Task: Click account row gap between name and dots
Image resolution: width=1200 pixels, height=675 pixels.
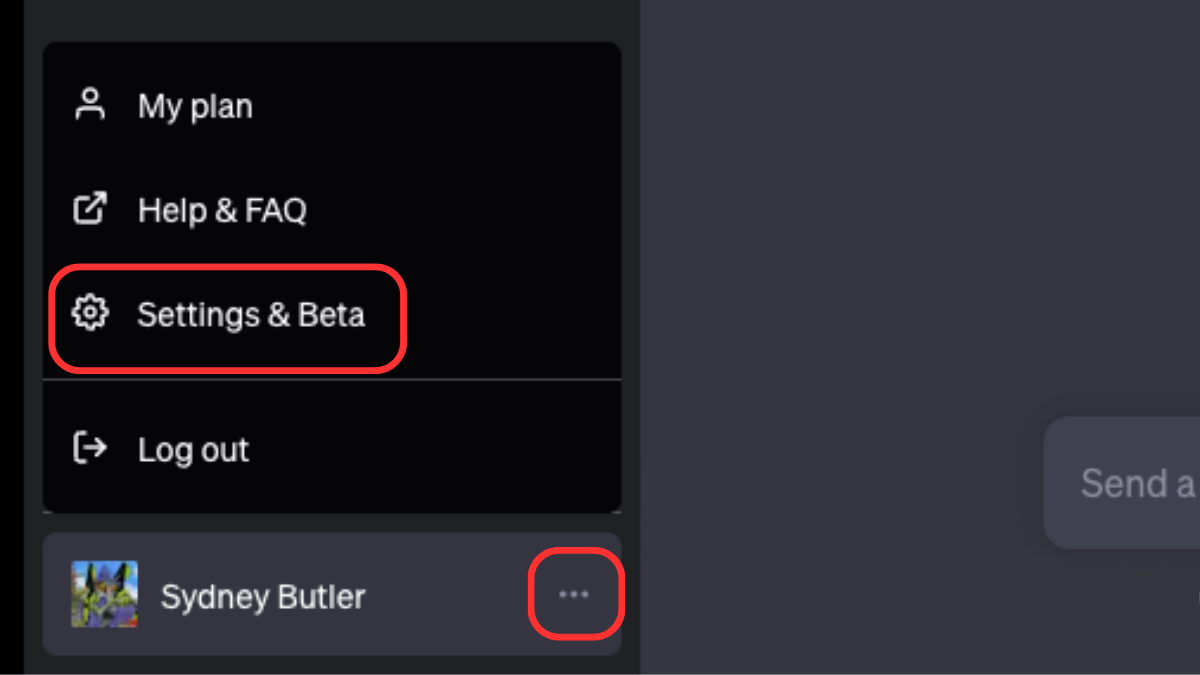Action: (447, 596)
